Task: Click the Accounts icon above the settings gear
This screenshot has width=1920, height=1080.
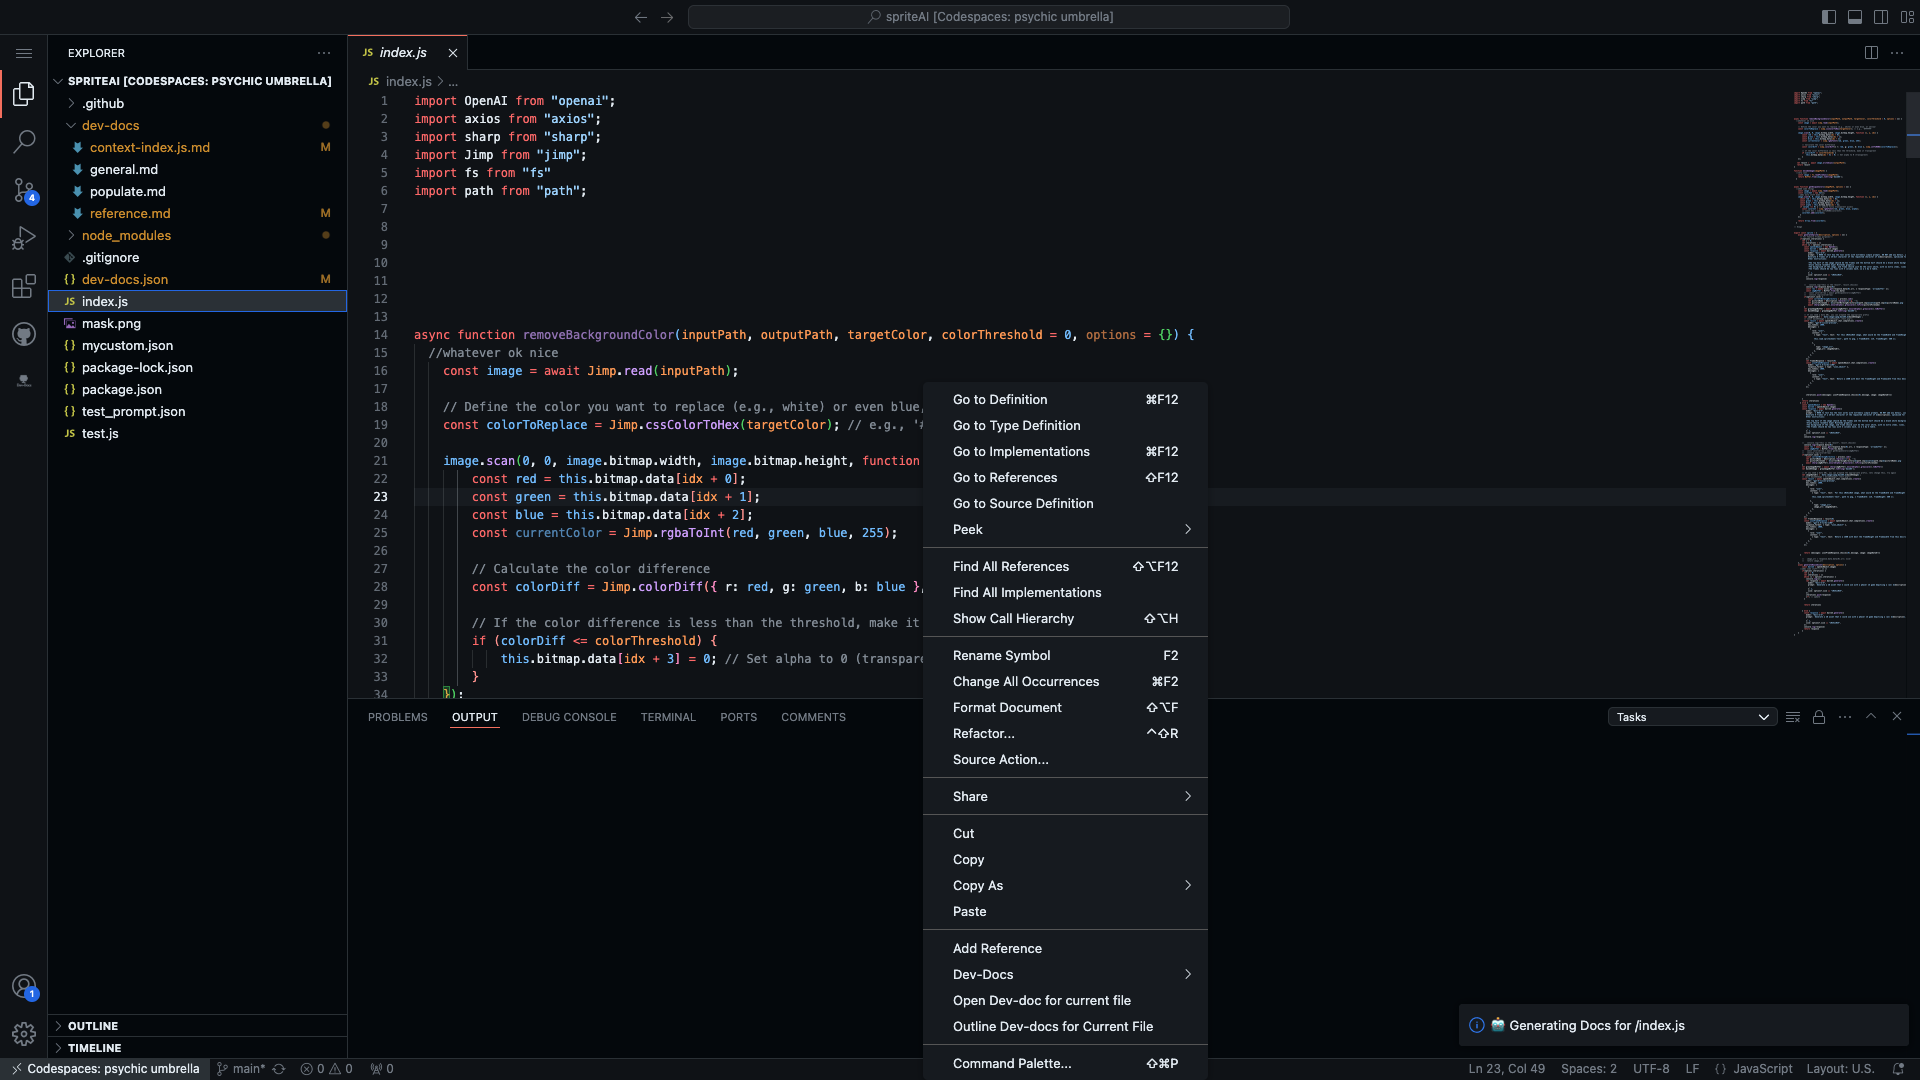Action: click(x=24, y=986)
